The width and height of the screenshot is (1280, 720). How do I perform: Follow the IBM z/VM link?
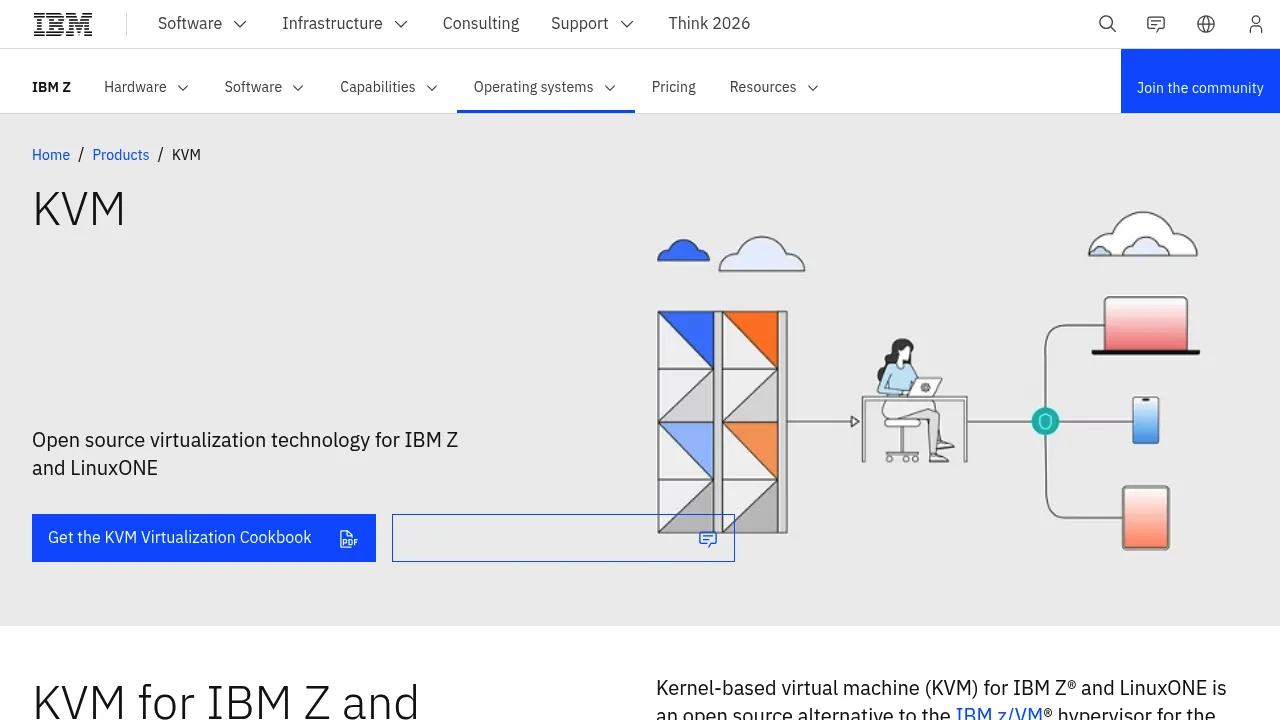(999, 714)
